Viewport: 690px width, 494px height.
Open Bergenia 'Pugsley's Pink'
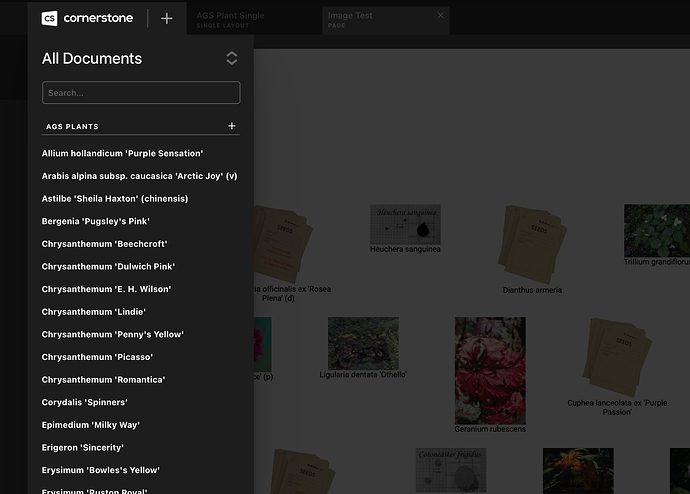(95, 221)
